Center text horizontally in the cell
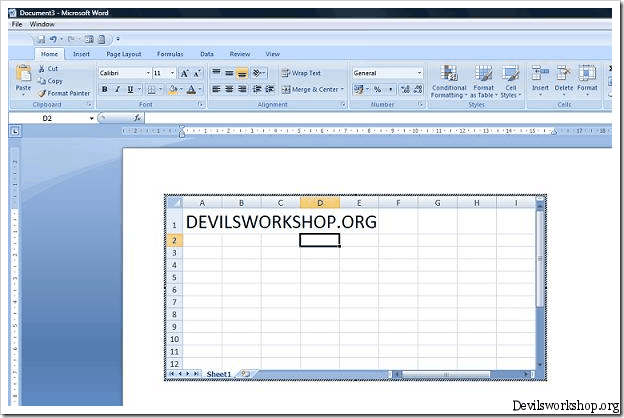 [x=229, y=89]
